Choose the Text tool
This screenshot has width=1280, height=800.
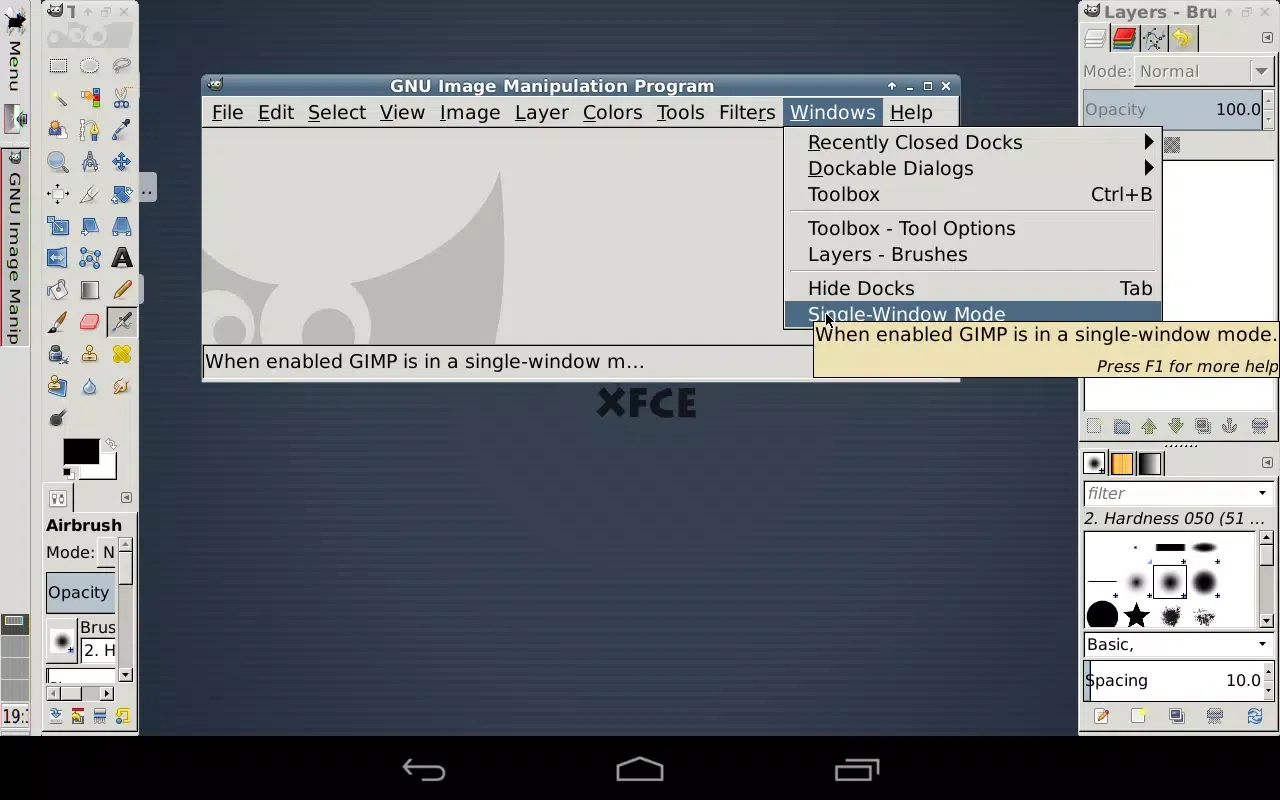point(122,258)
